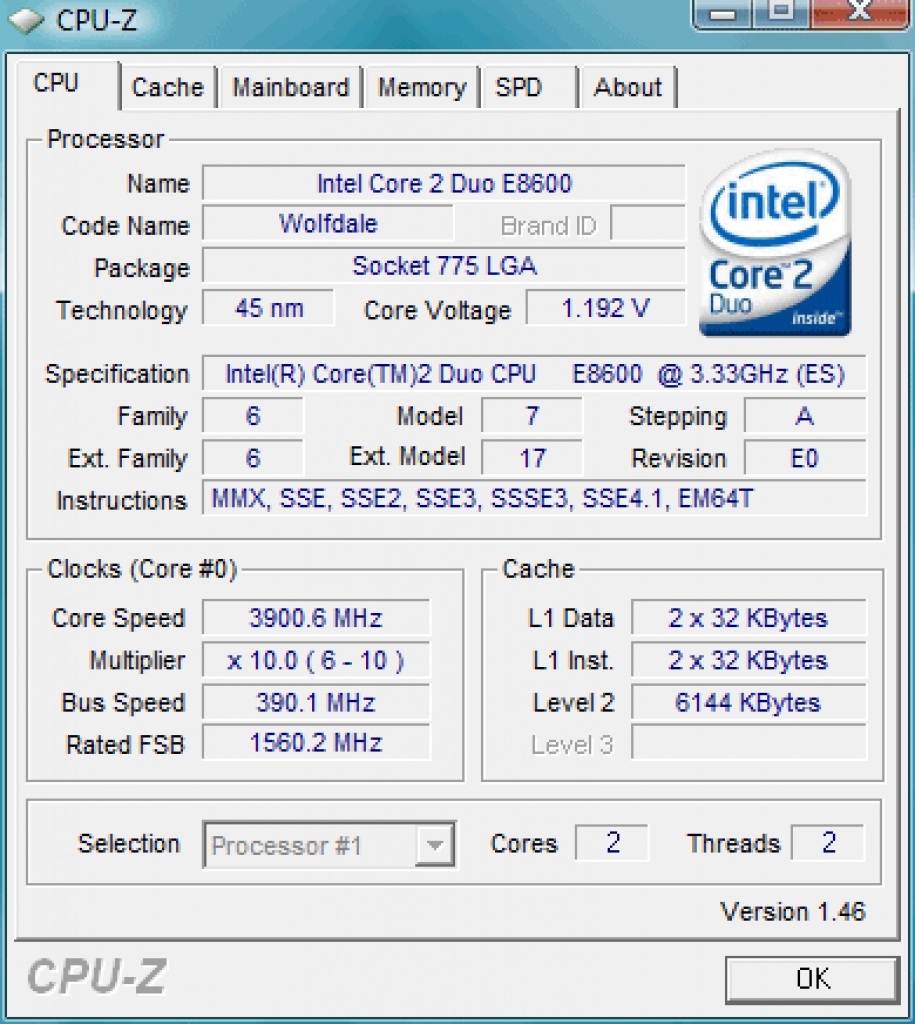Maximize the CPU-Z window
The image size is (915, 1024).
coord(781,13)
